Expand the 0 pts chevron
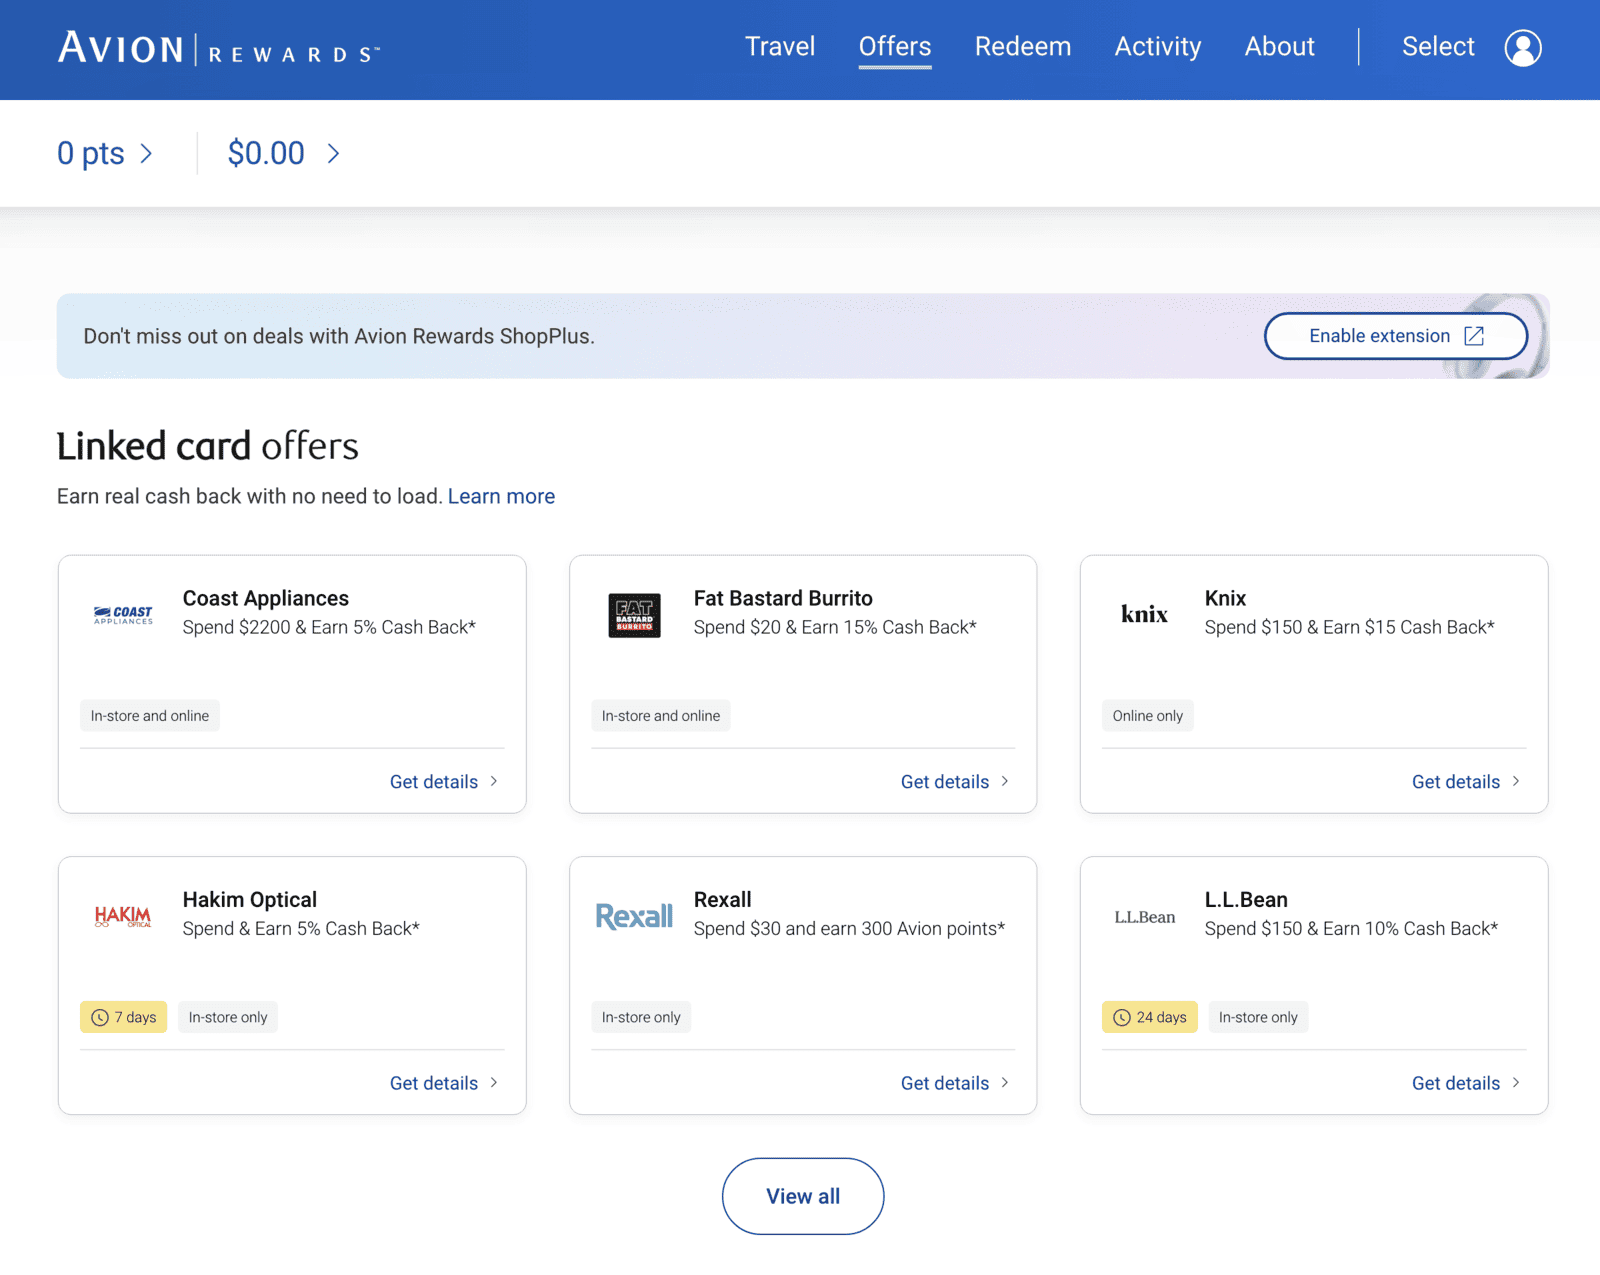 pos(148,153)
